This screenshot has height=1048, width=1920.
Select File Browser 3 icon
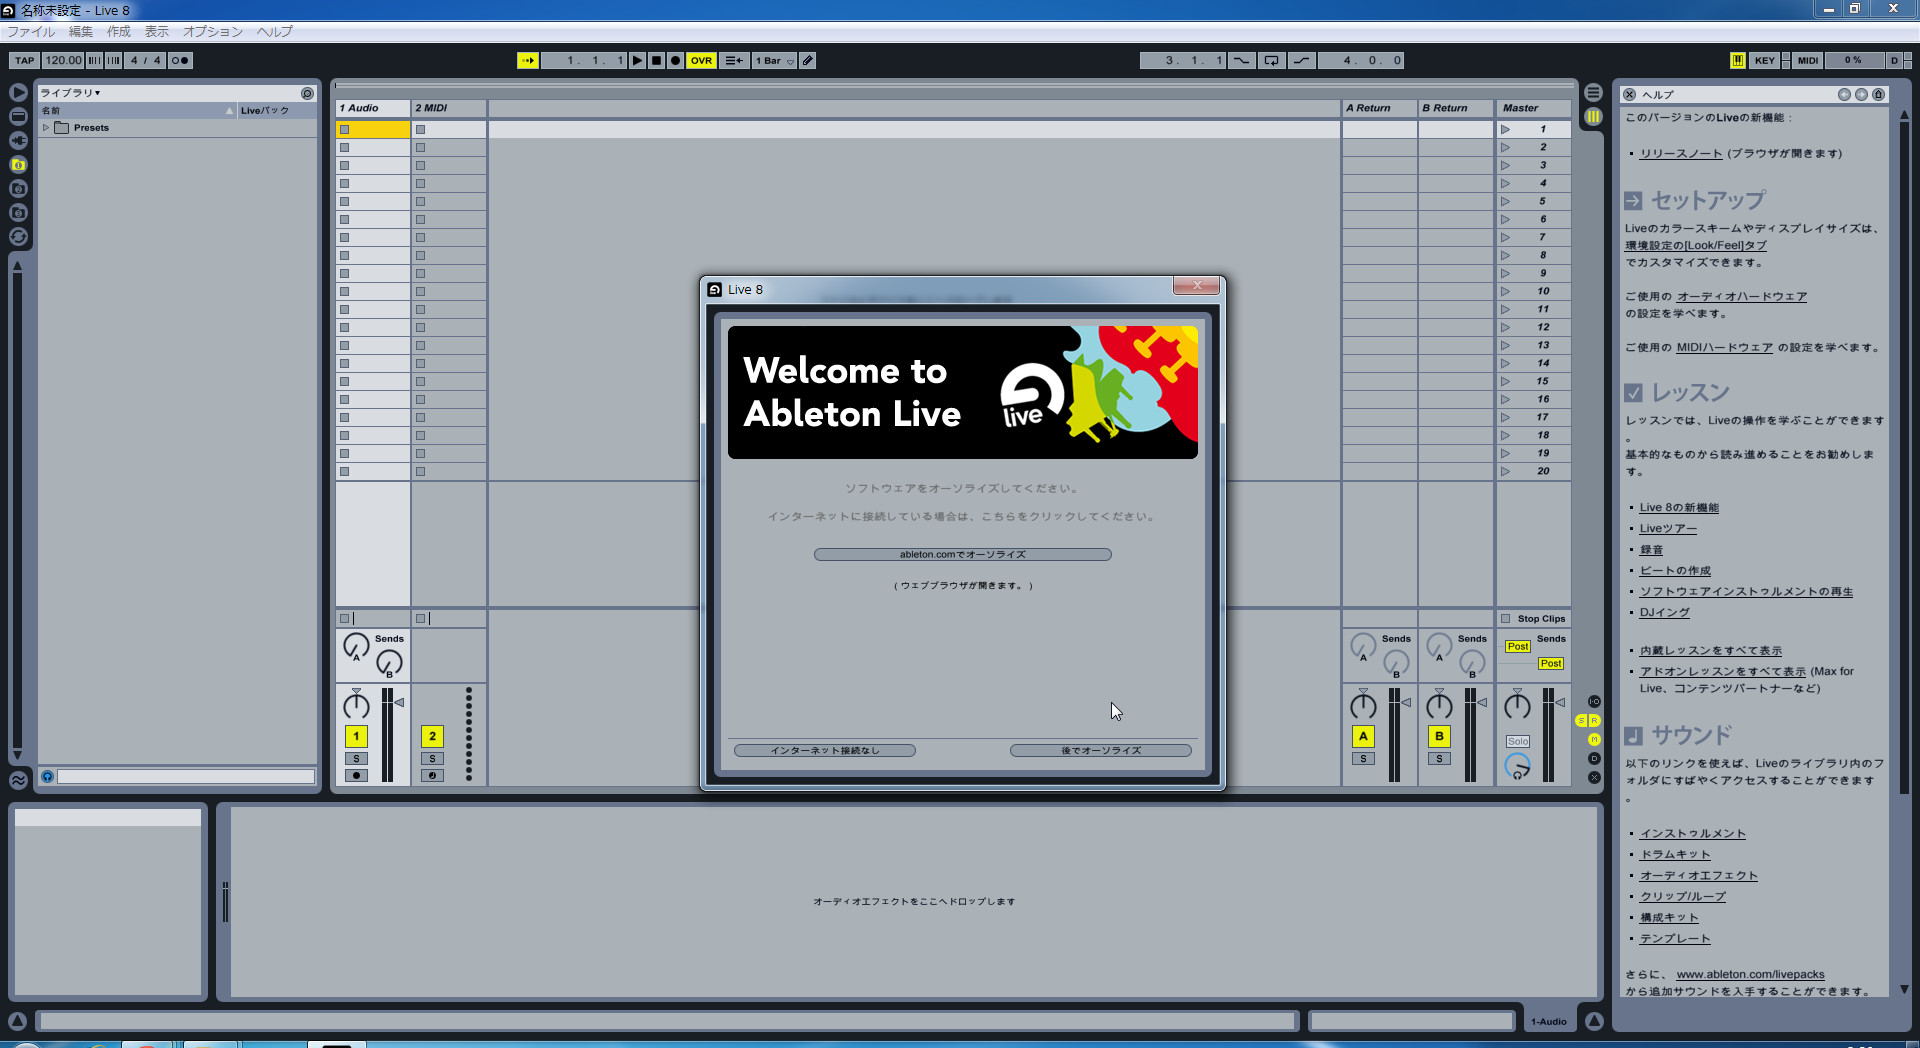18,213
